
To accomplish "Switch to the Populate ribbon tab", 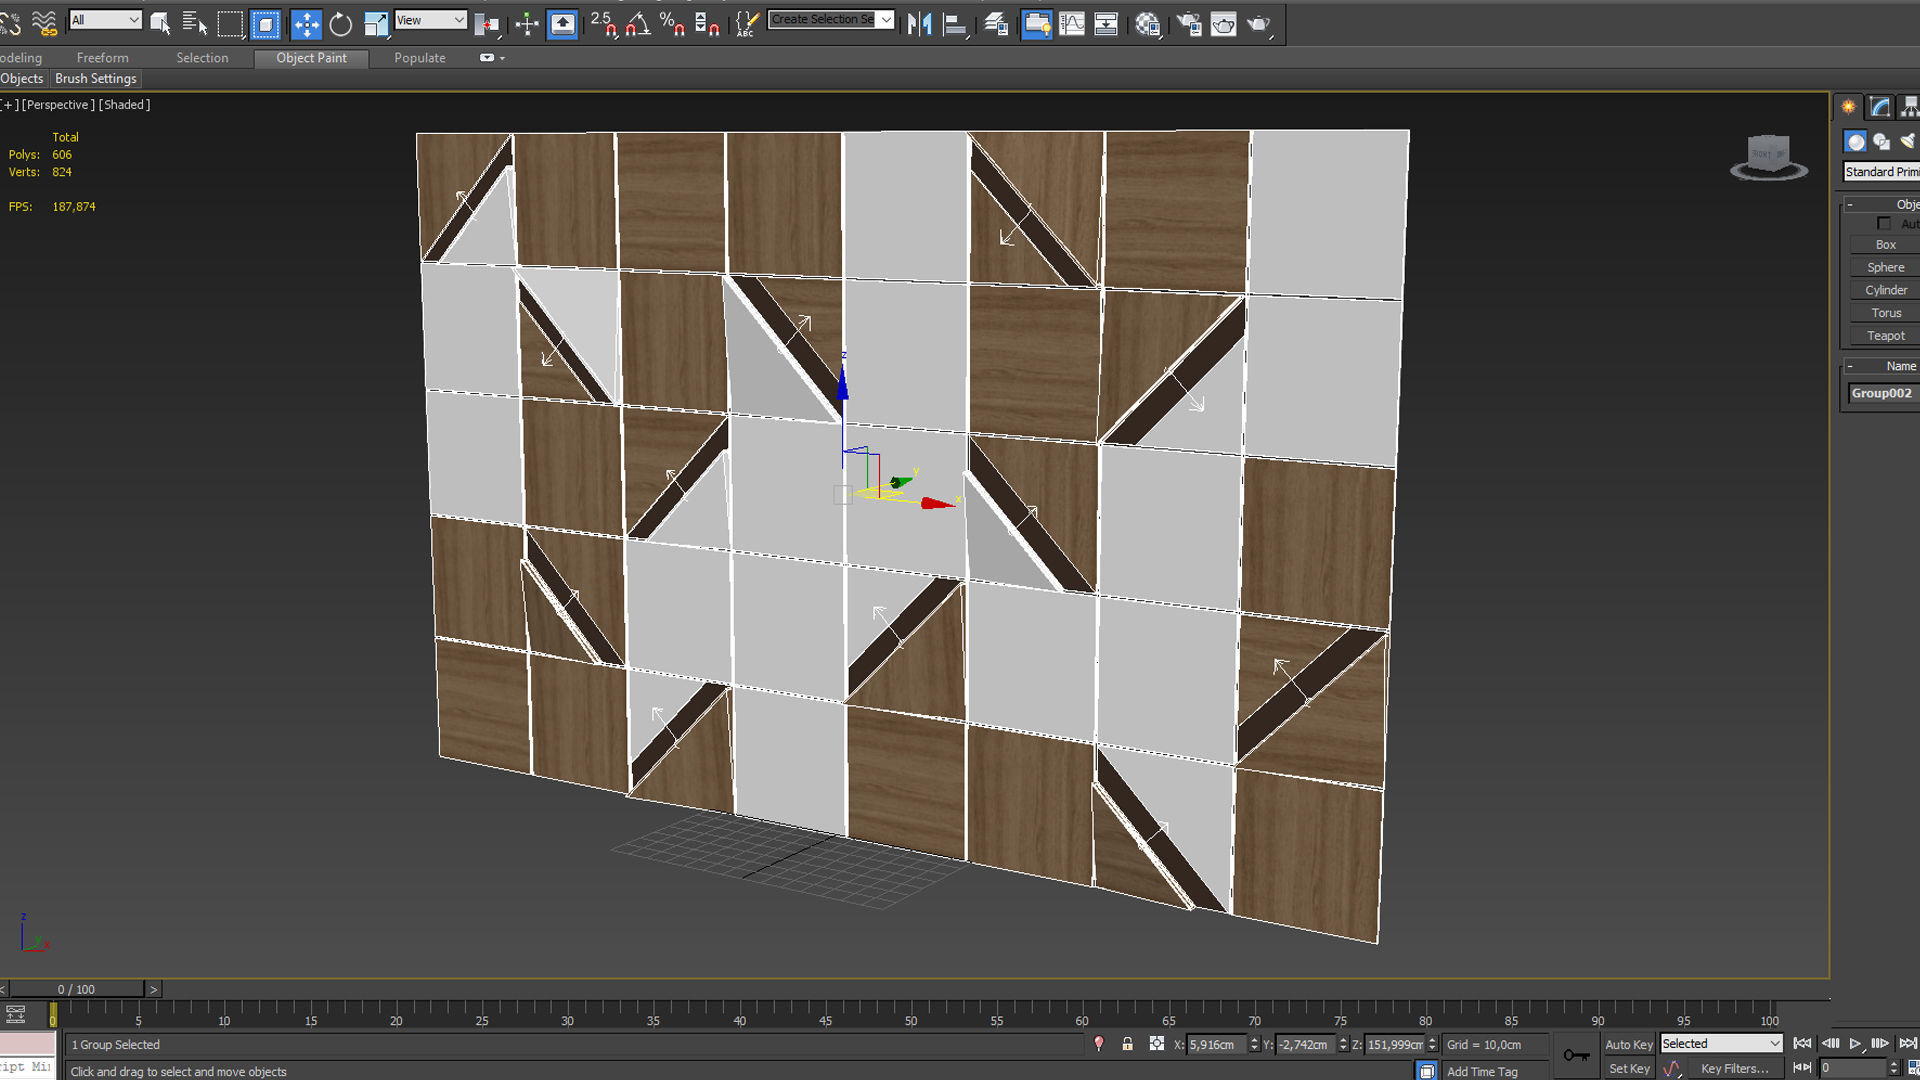I will [420, 58].
